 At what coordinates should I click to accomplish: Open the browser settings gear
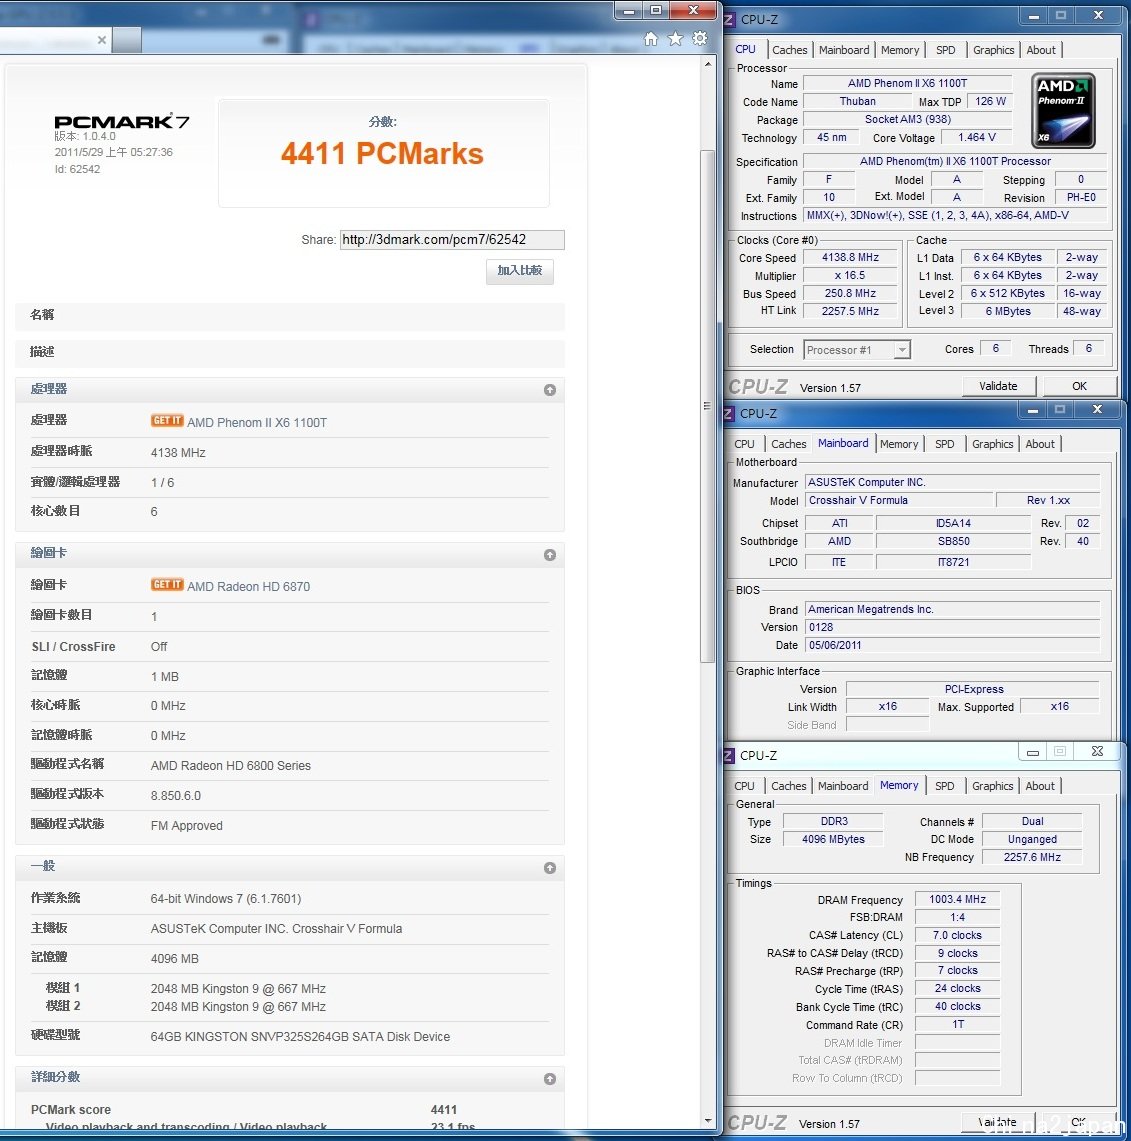(699, 39)
